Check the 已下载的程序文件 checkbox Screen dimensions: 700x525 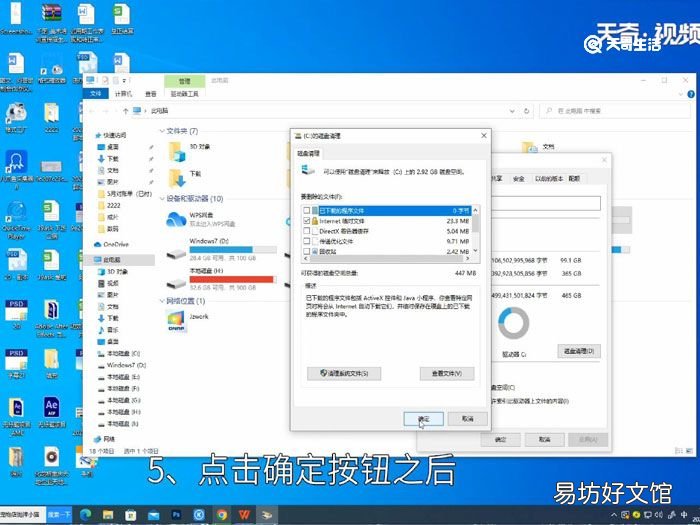coord(307,210)
